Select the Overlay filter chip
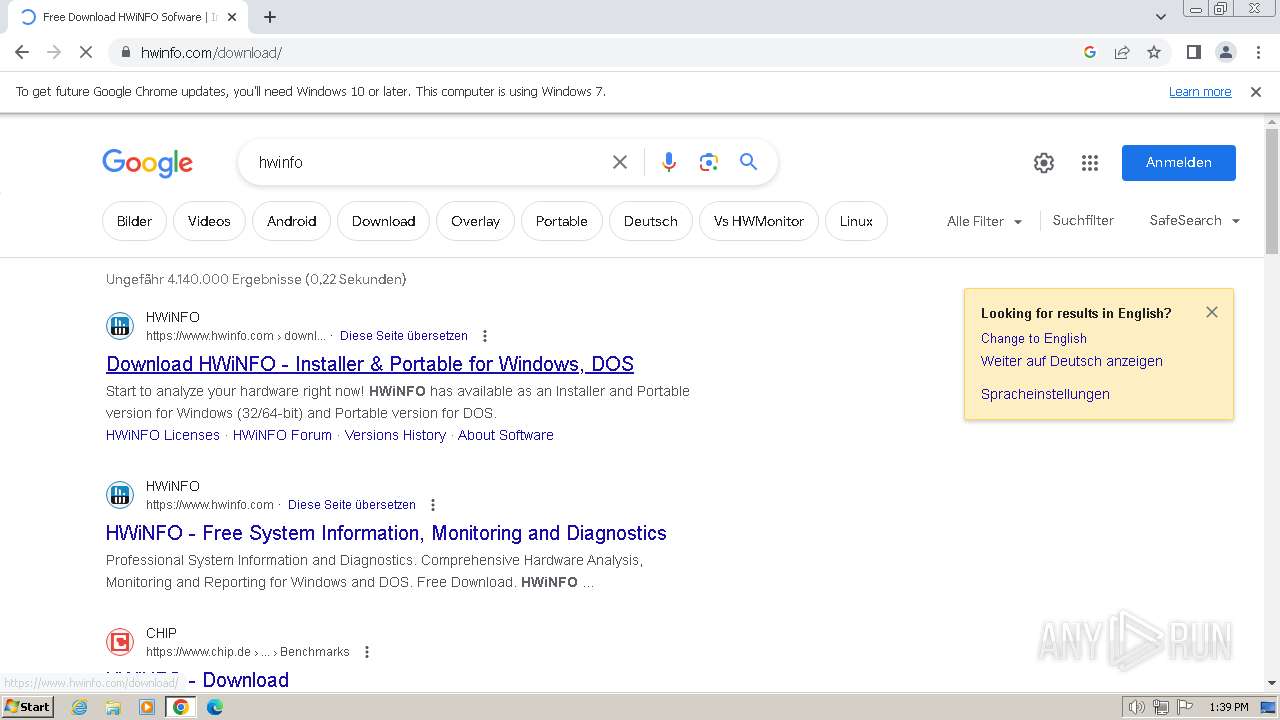Viewport: 1280px width, 720px height. pyautogui.click(x=475, y=221)
